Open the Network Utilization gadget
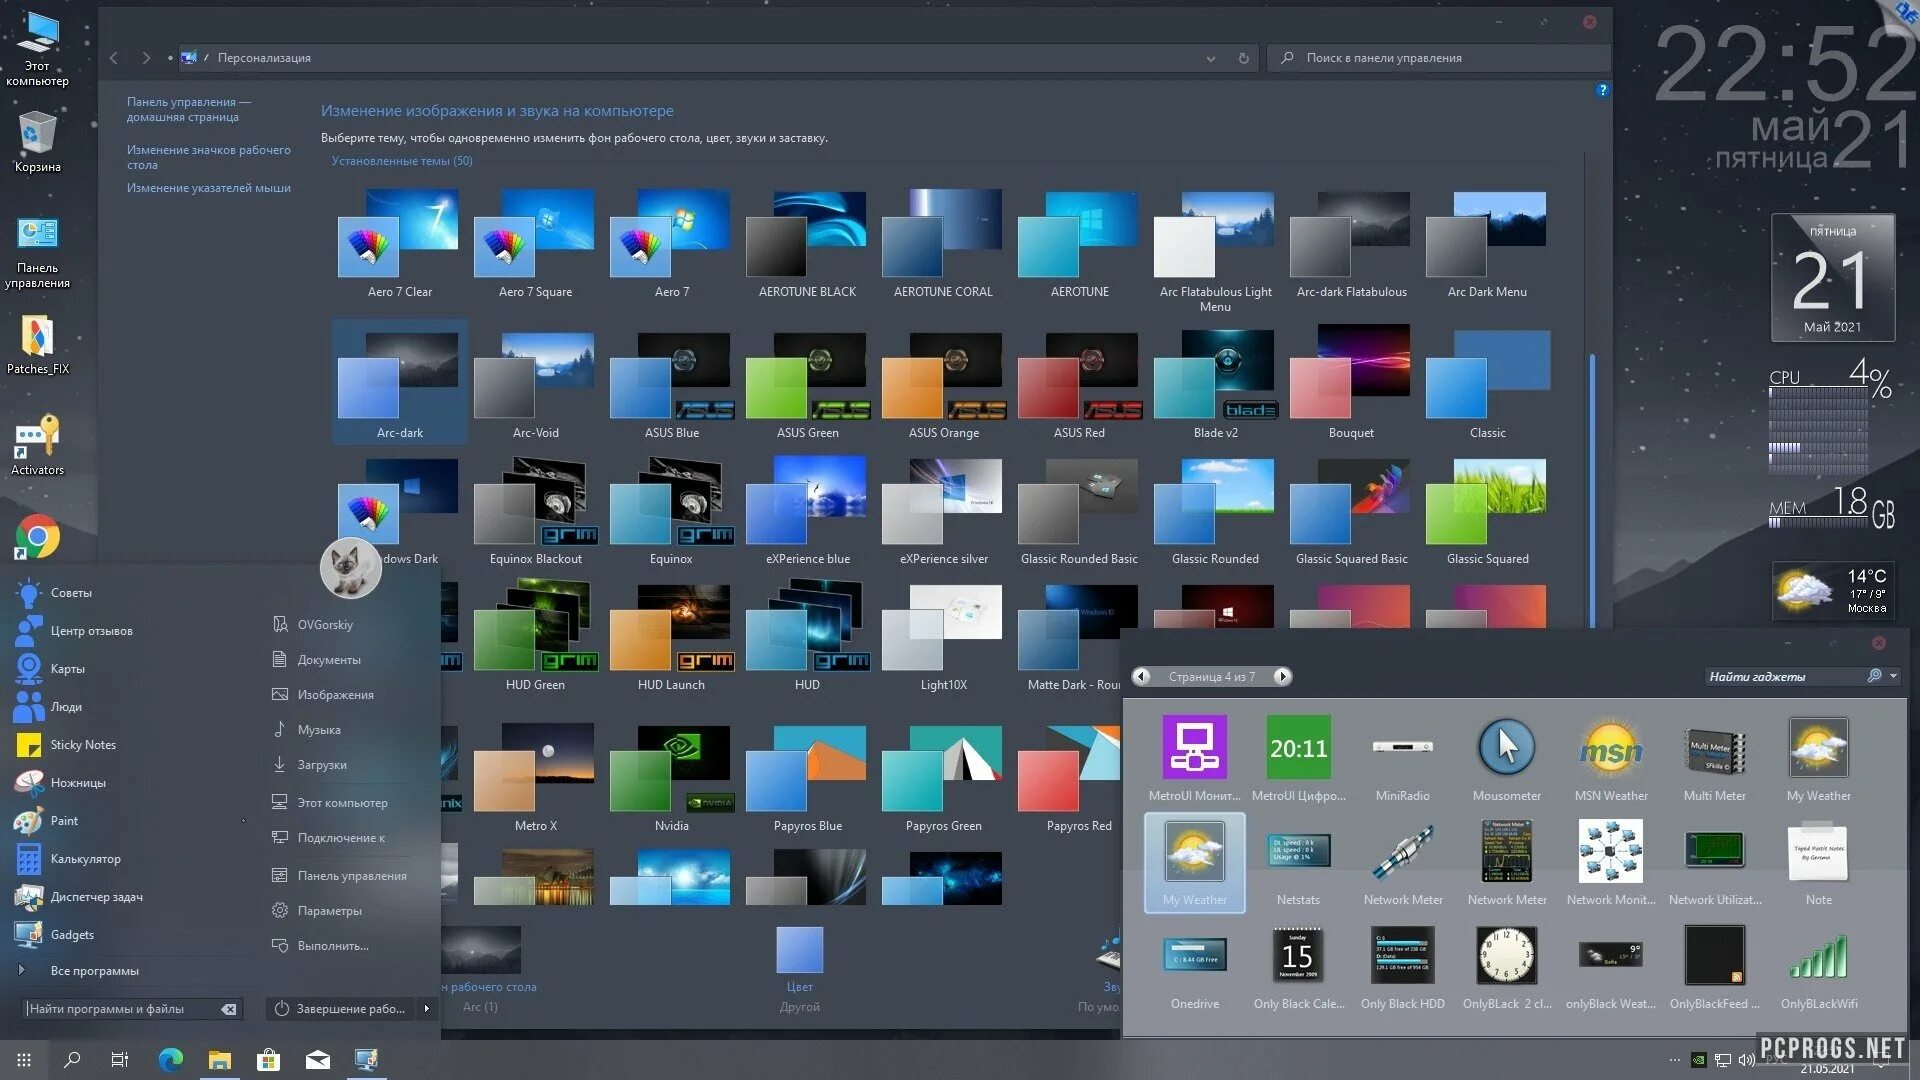The width and height of the screenshot is (1920, 1080). click(x=1714, y=862)
